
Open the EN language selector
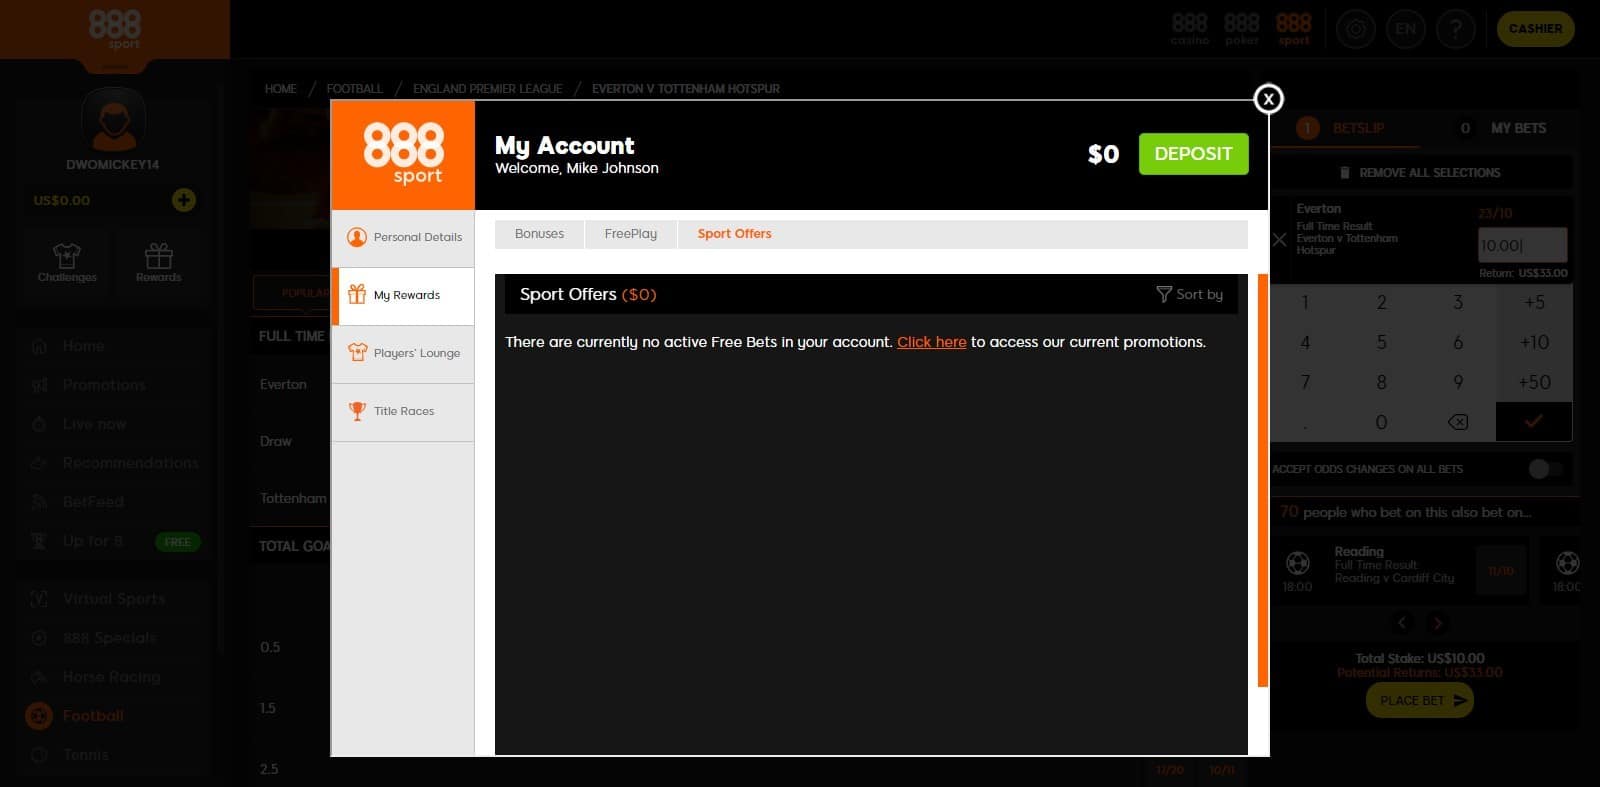[1405, 29]
